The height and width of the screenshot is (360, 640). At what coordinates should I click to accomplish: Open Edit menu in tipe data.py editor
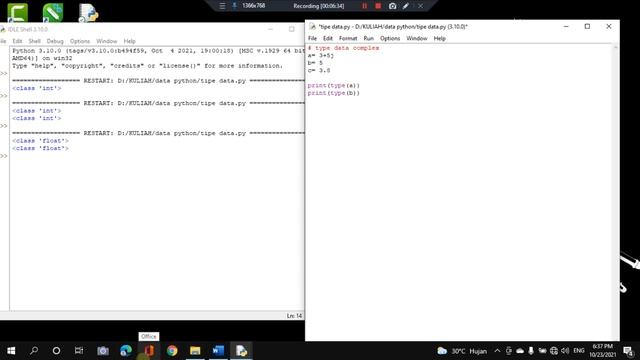pos(328,38)
